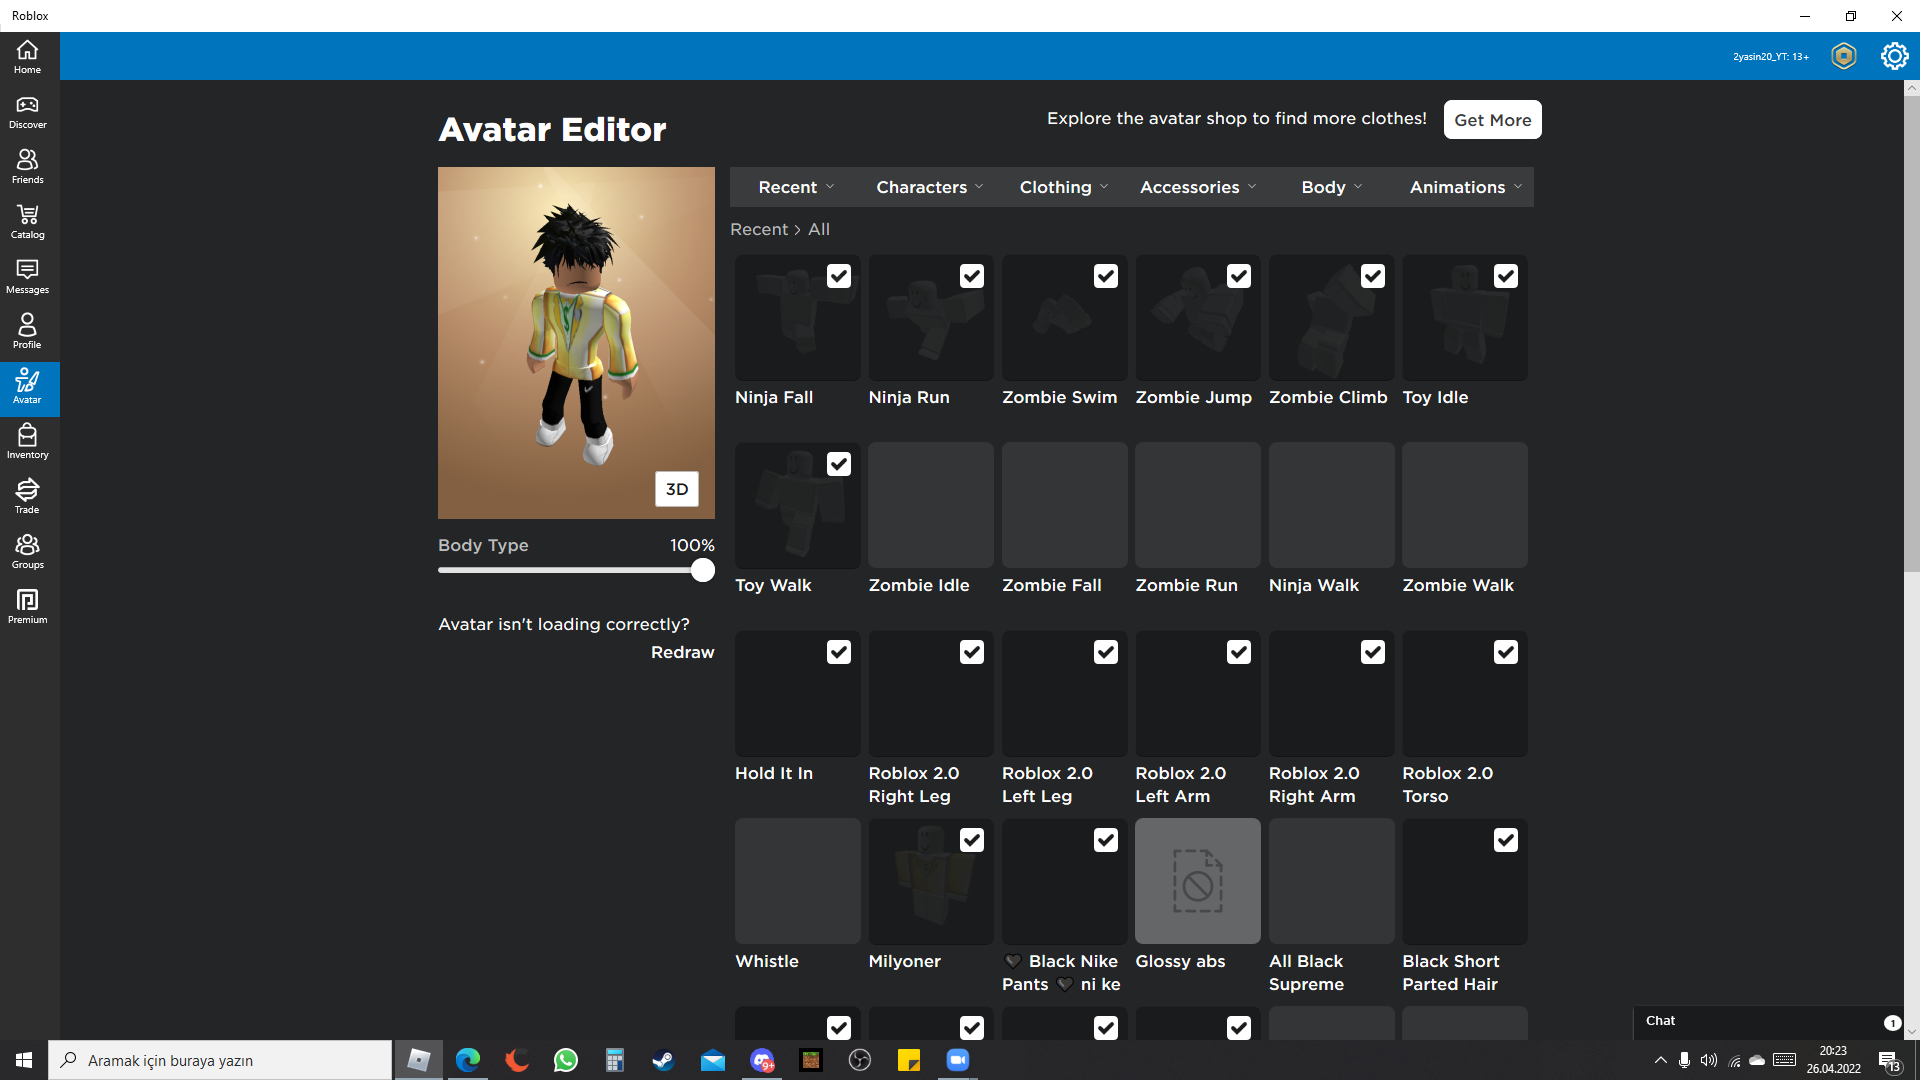This screenshot has width=1920, height=1080.
Task: Open Messages in the sidebar
Action: tap(28, 277)
